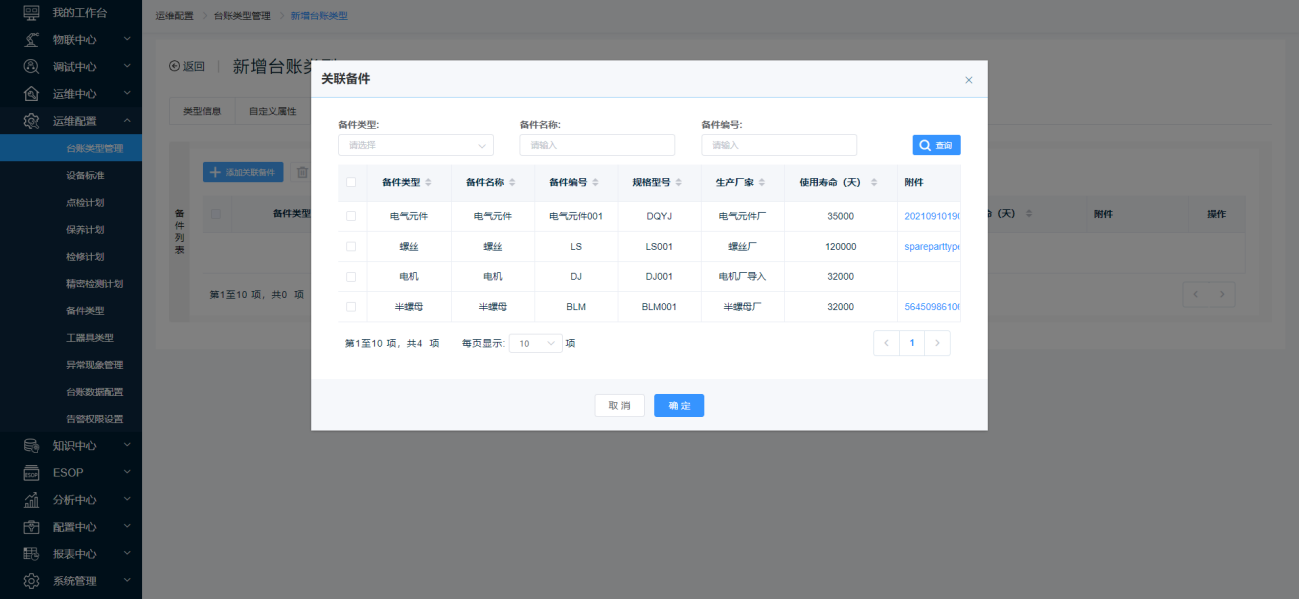The height and width of the screenshot is (599, 1299).
Task: Sort by 规格型号 column arrows
Action: [x=680, y=182]
